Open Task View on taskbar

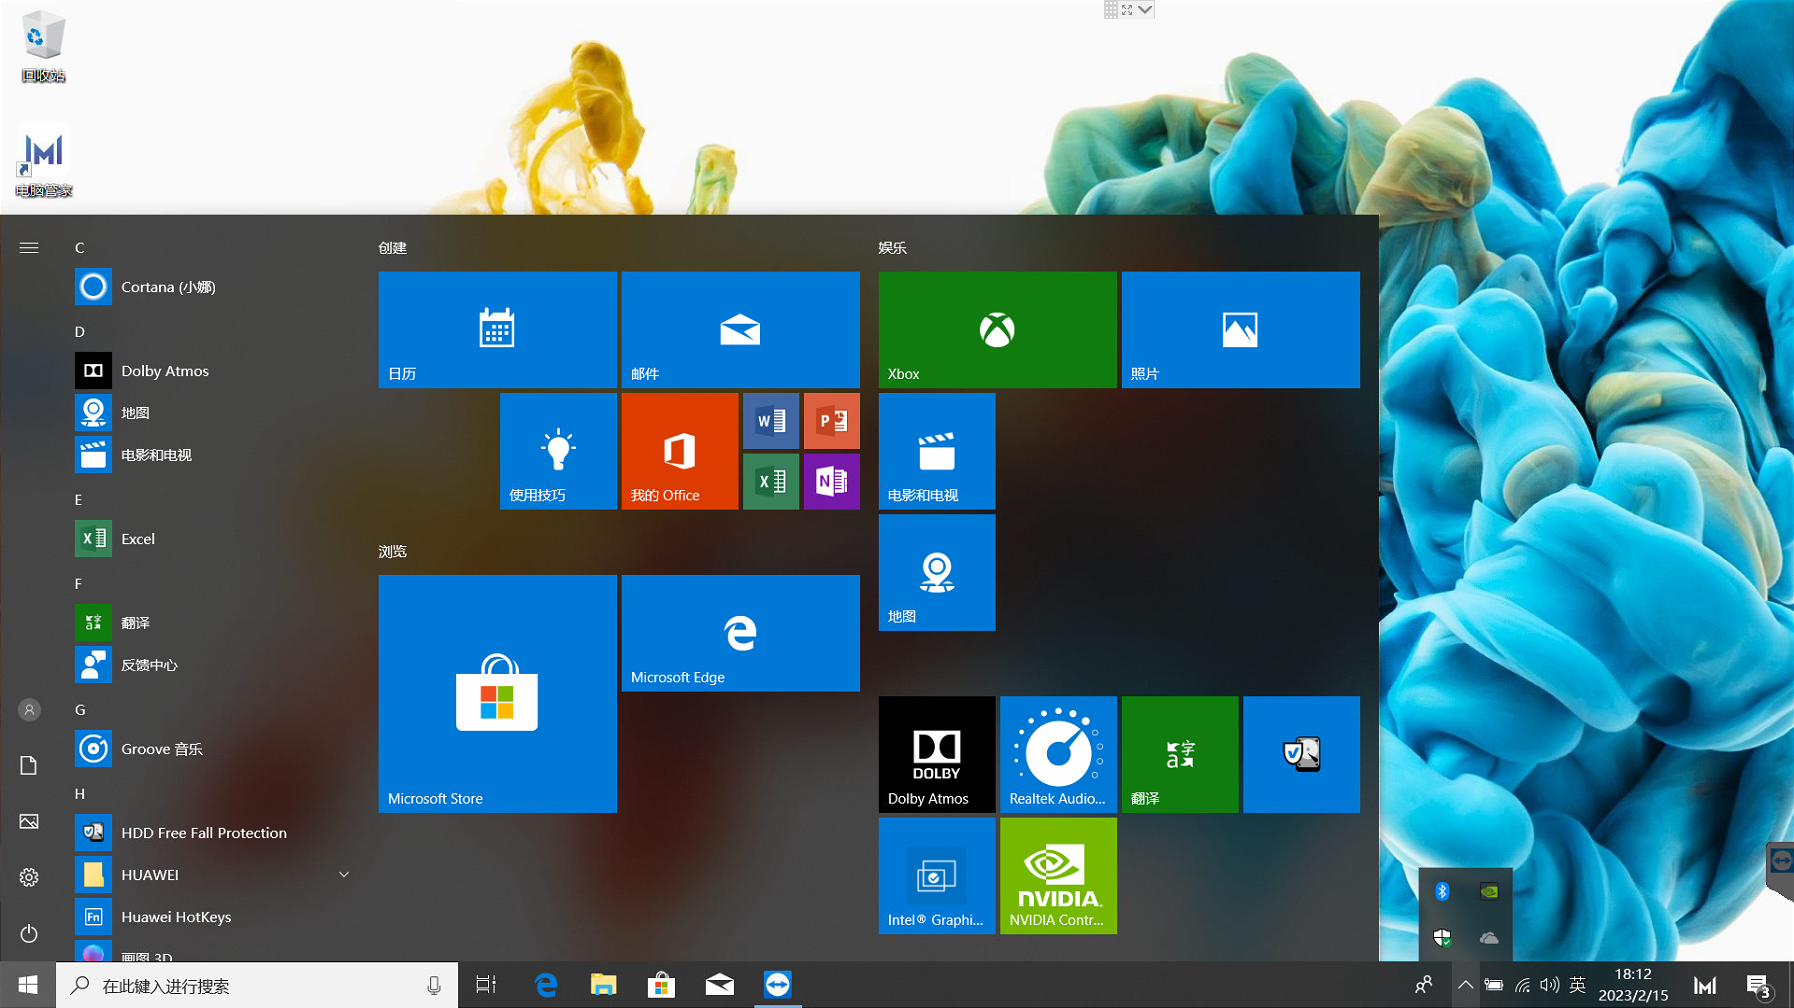tap(486, 985)
